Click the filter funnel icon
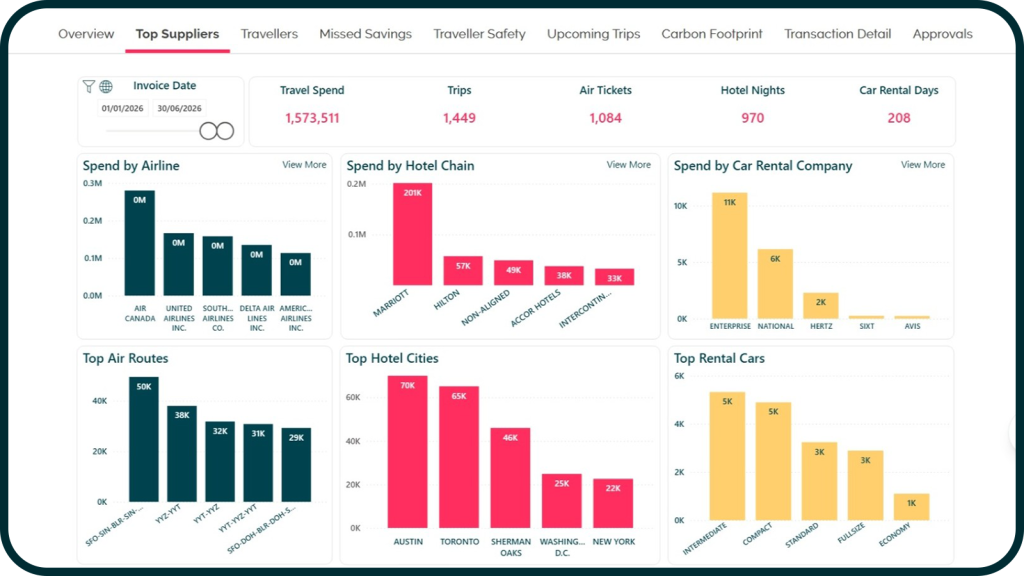Image resolution: width=1024 pixels, height=576 pixels. (89, 86)
